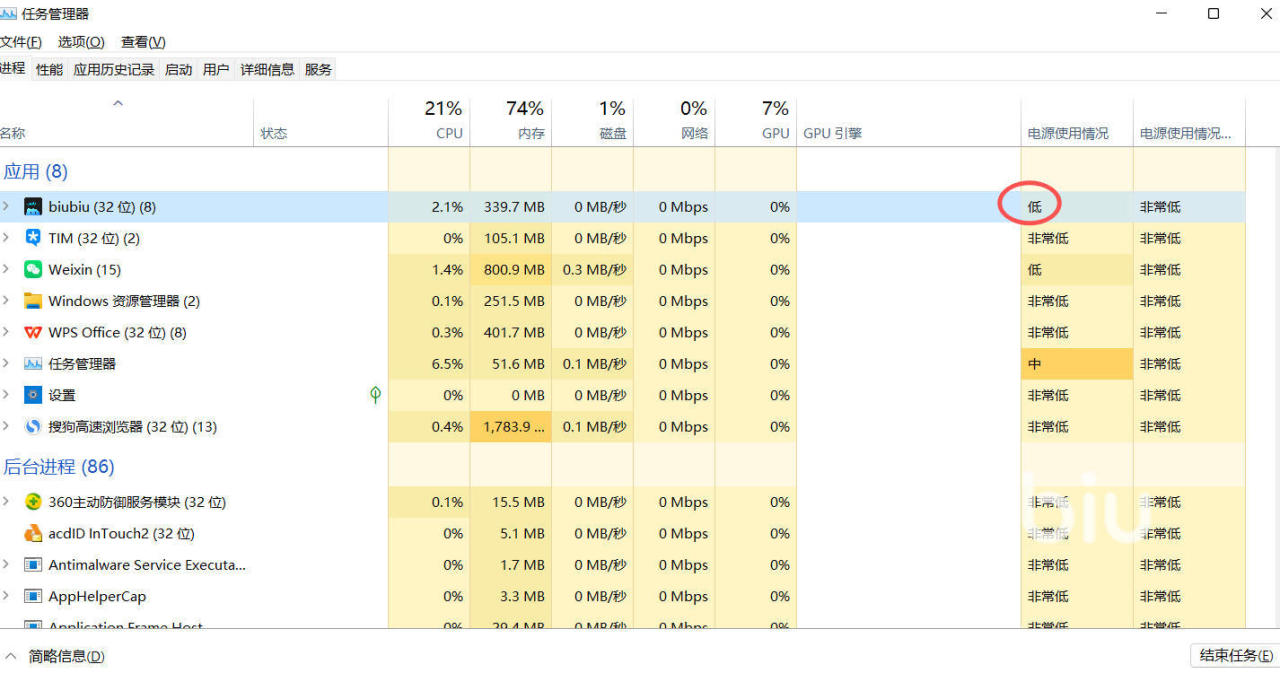
Task: Click the 搜狗高速浏览器 icon
Action: tap(33, 427)
